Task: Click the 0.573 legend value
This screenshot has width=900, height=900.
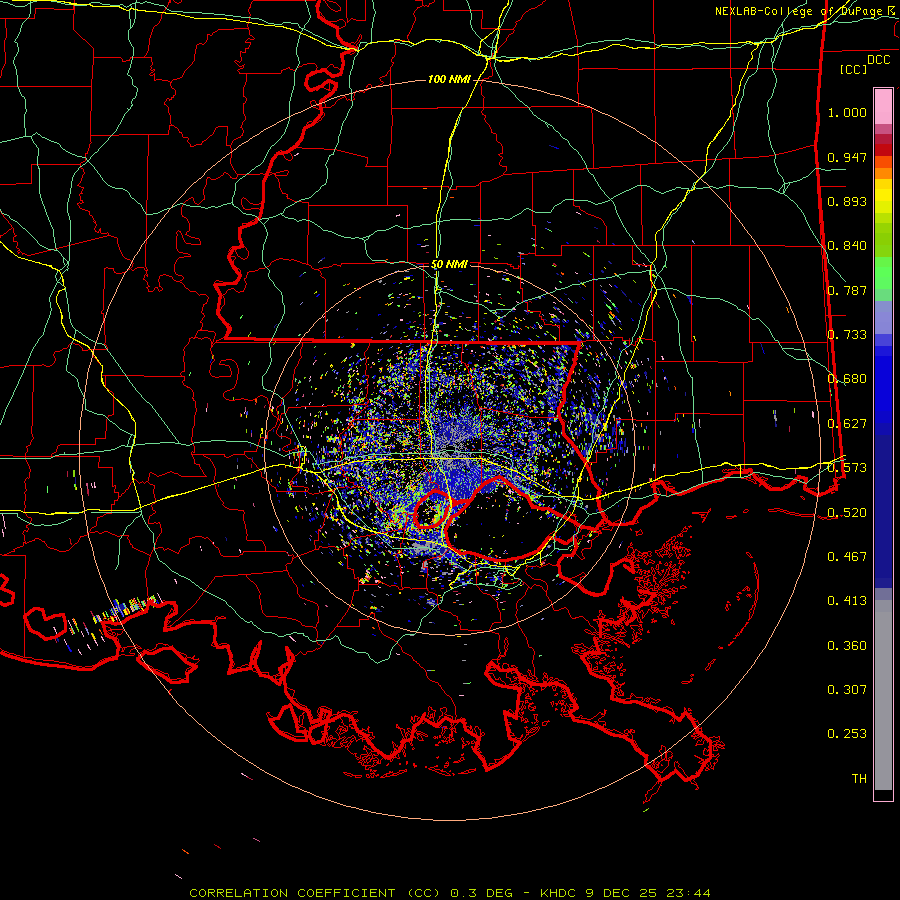Action: pyautogui.click(x=847, y=468)
